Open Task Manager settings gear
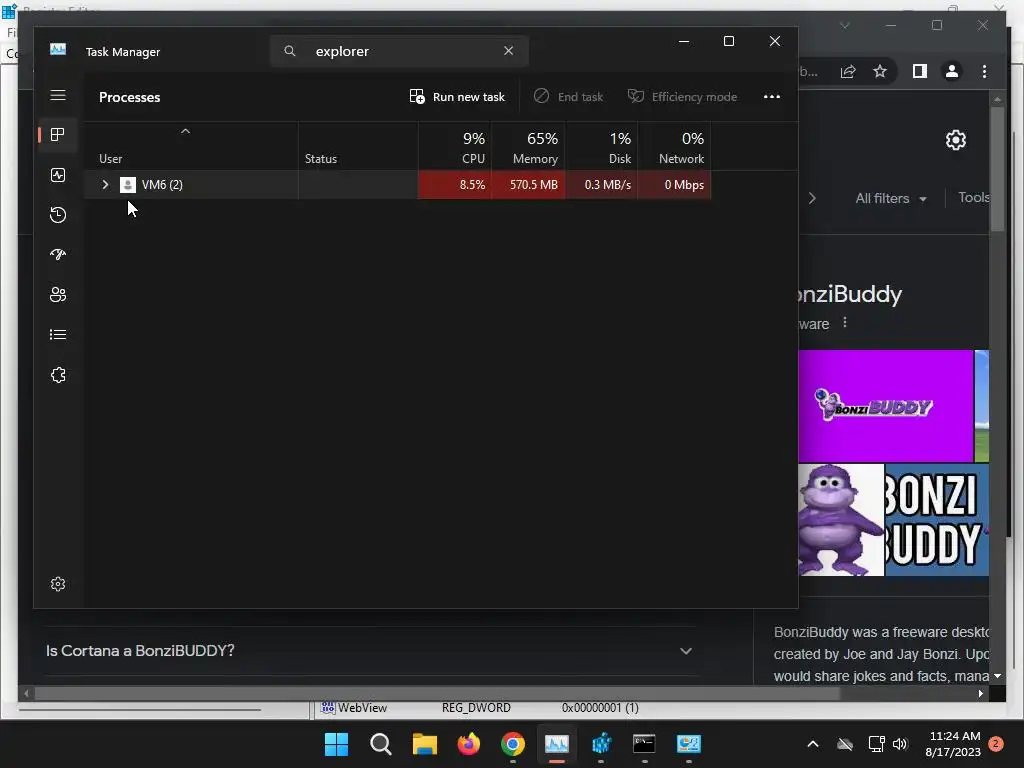1024x768 pixels. click(58, 584)
